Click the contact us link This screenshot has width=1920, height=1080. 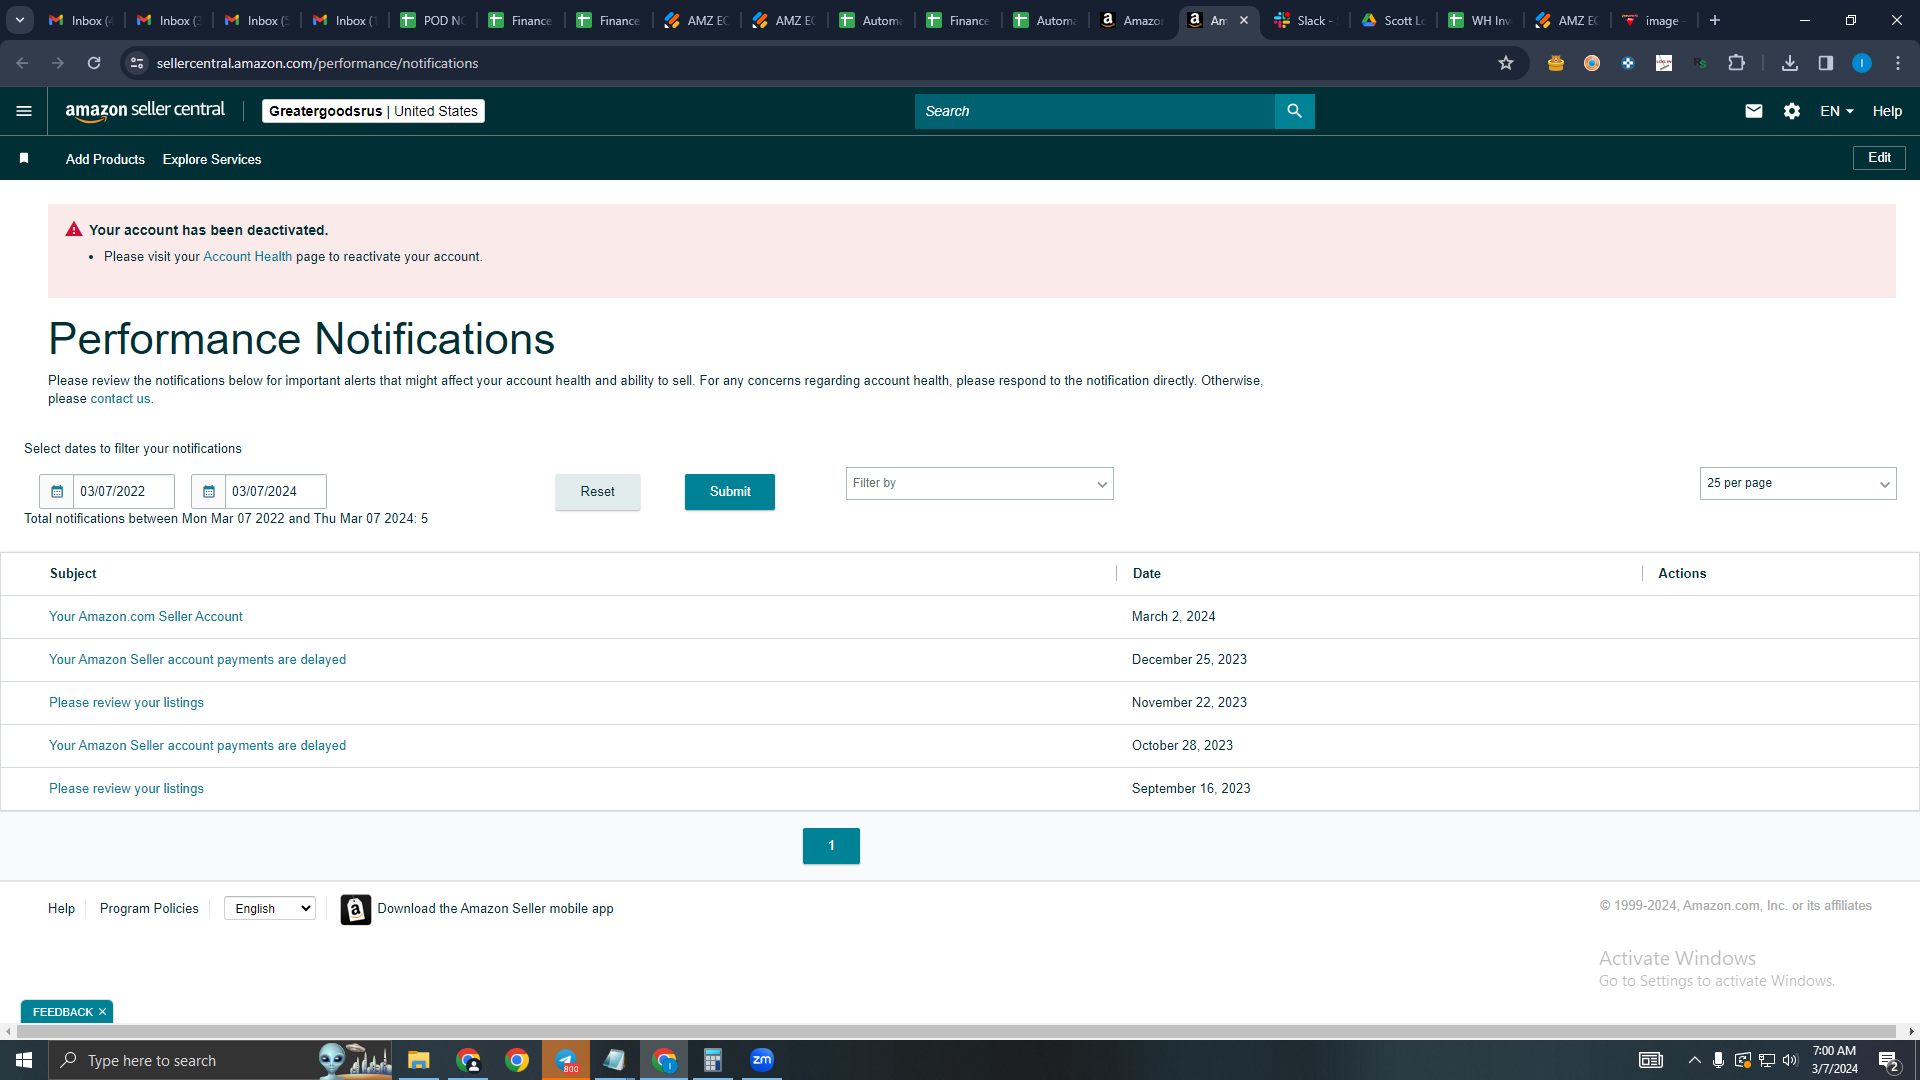121,399
